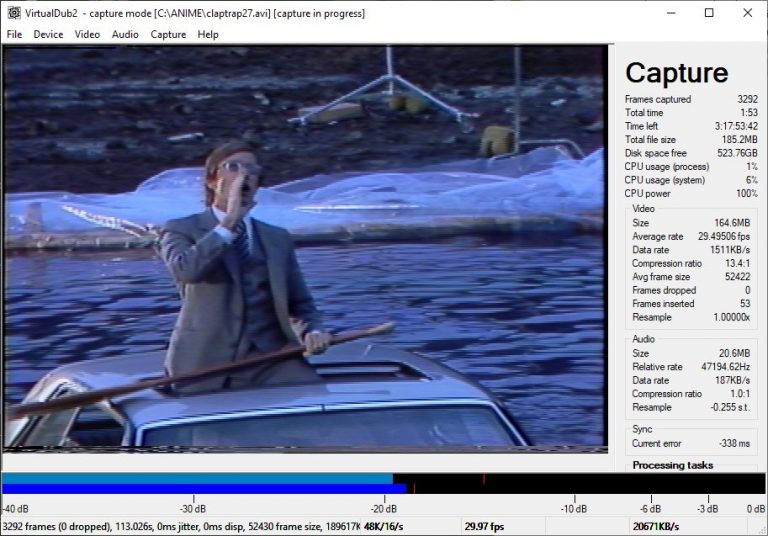This screenshot has width=768, height=536.
Task: Click the 20671KB/s status bar entry
Action: tap(655, 527)
